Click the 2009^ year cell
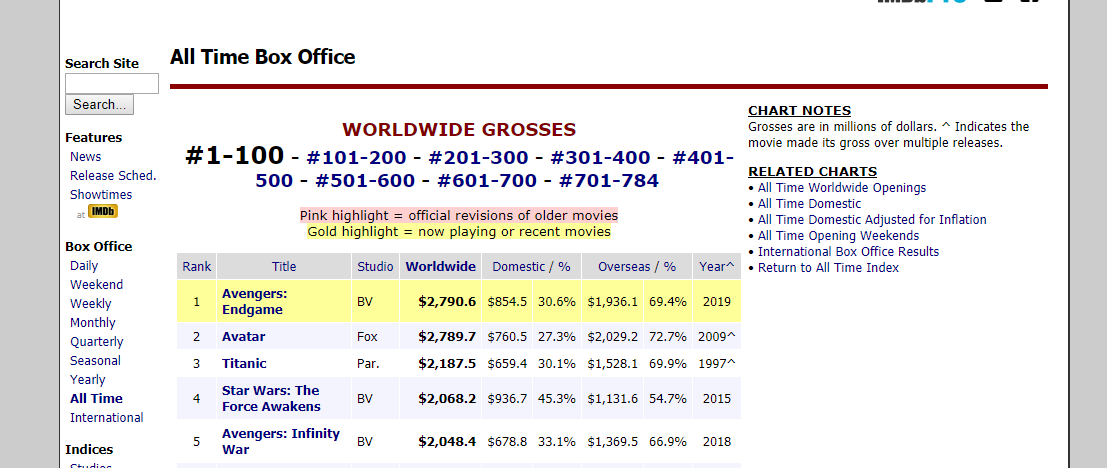The width and height of the screenshot is (1107, 468). pyautogui.click(x=717, y=337)
